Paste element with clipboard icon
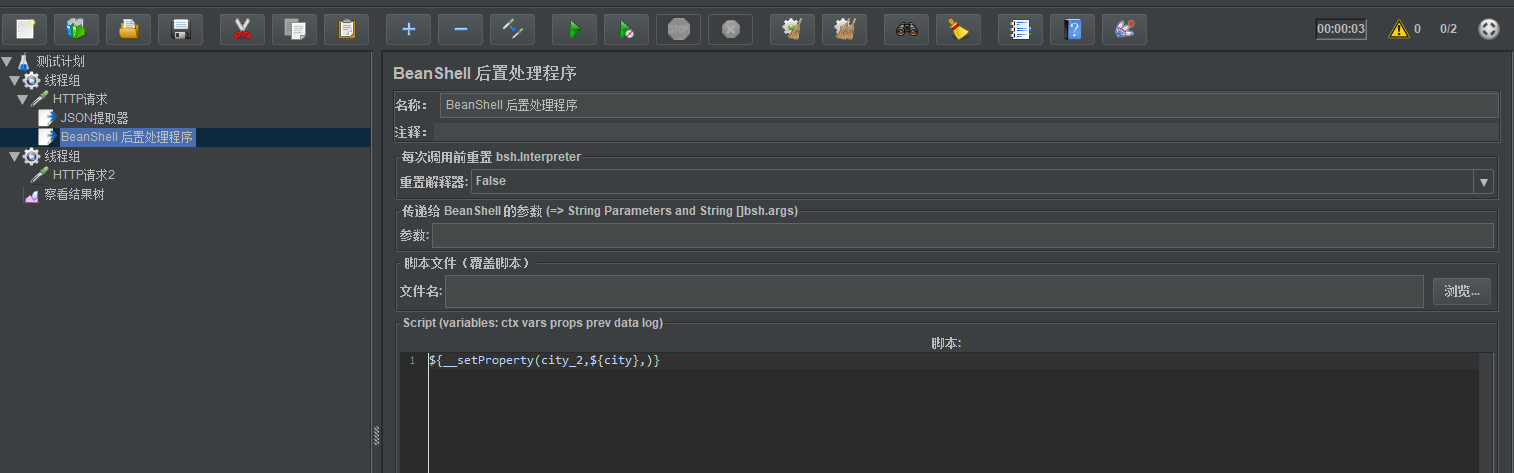1514x473 pixels. (x=346, y=29)
